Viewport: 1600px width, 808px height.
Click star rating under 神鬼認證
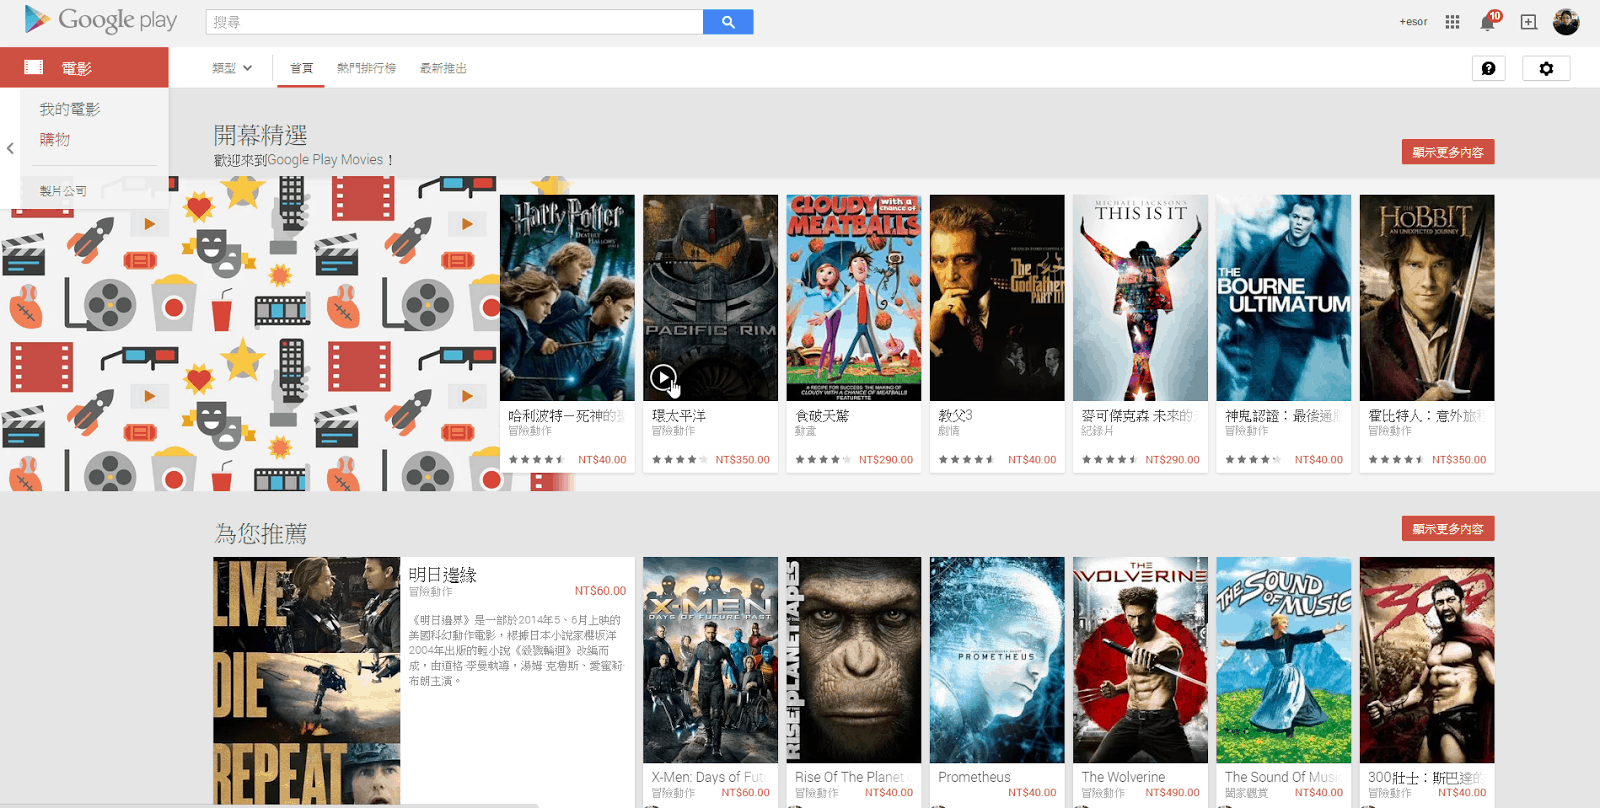(x=1253, y=460)
